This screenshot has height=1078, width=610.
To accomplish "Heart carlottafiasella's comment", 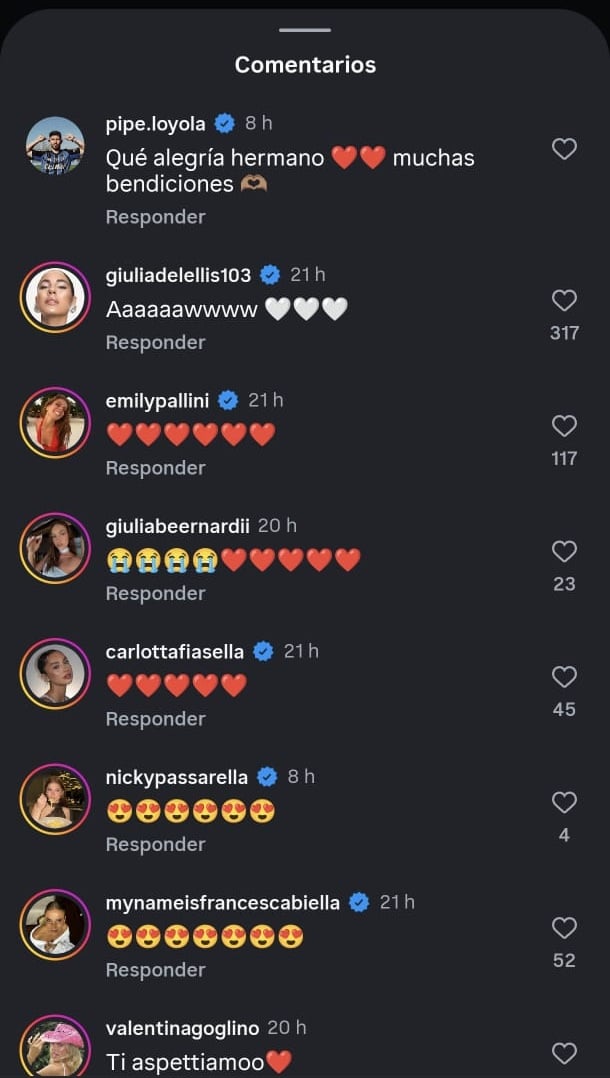I will pos(564,677).
